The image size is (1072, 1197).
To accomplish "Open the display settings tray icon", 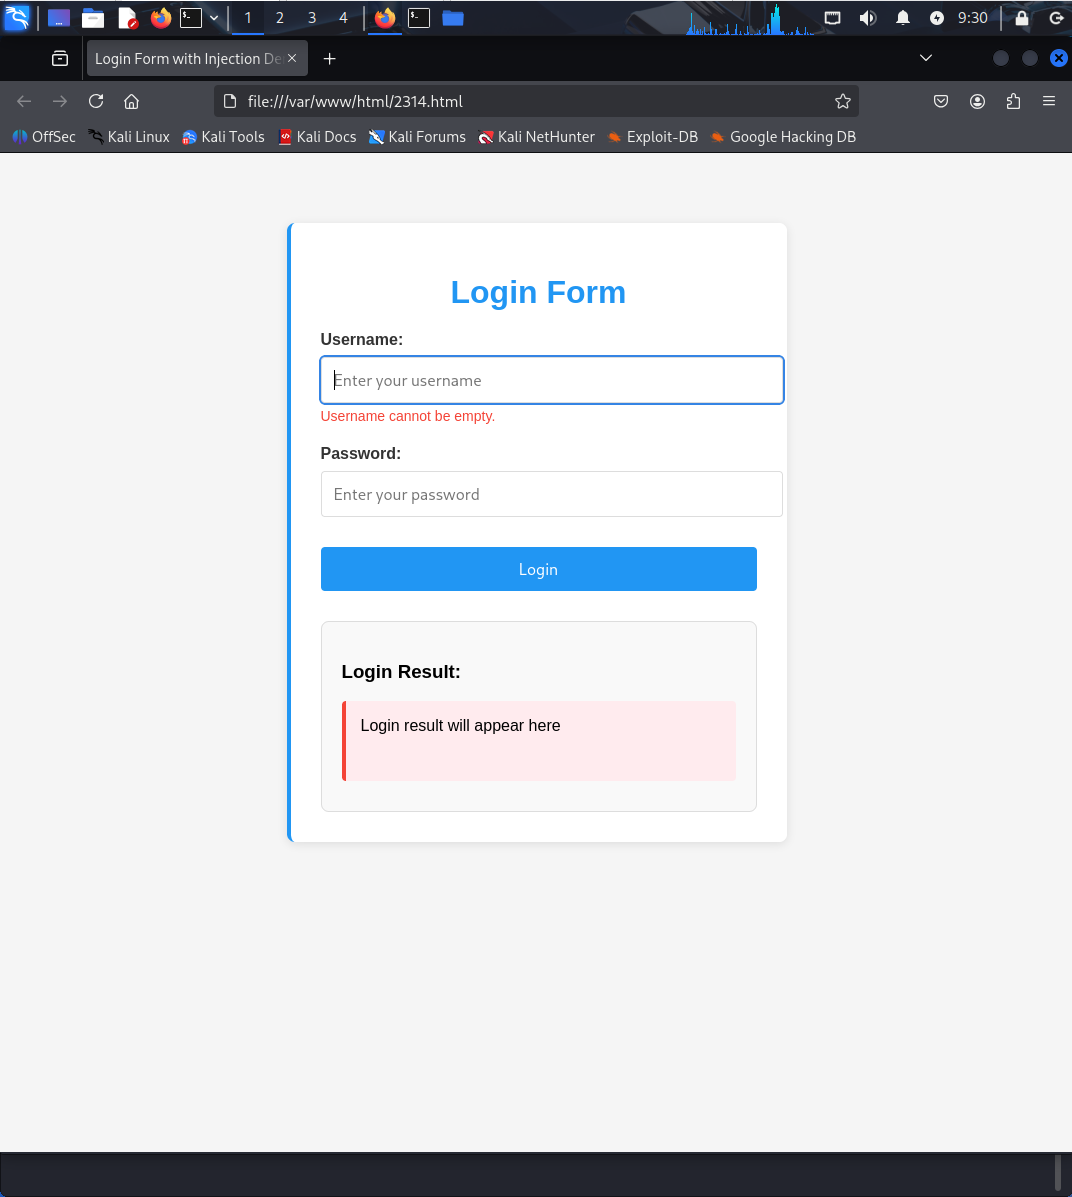I will click(x=832, y=18).
